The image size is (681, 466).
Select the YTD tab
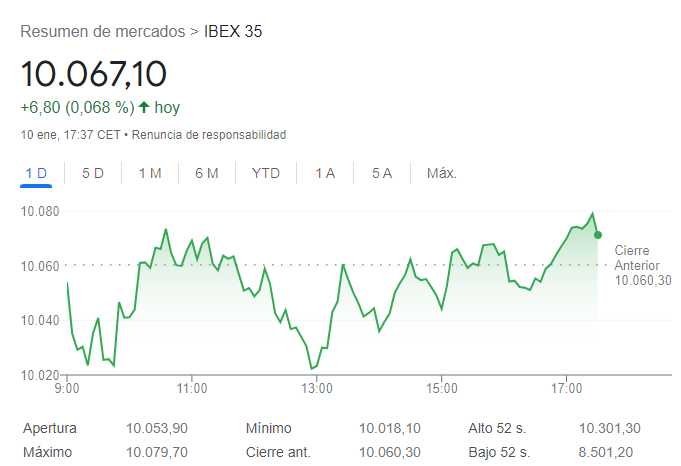click(266, 173)
